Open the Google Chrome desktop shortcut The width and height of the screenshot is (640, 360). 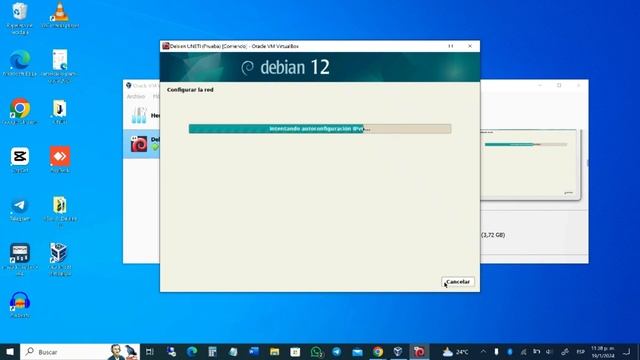click(20, 111)
